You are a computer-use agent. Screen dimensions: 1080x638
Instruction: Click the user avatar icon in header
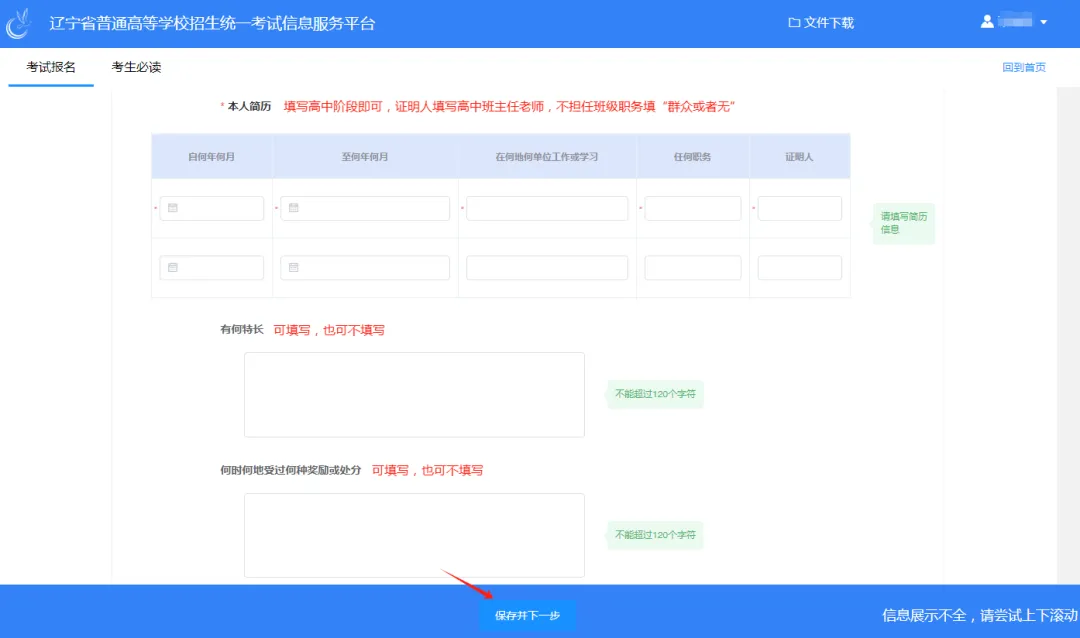coord(987,21)
